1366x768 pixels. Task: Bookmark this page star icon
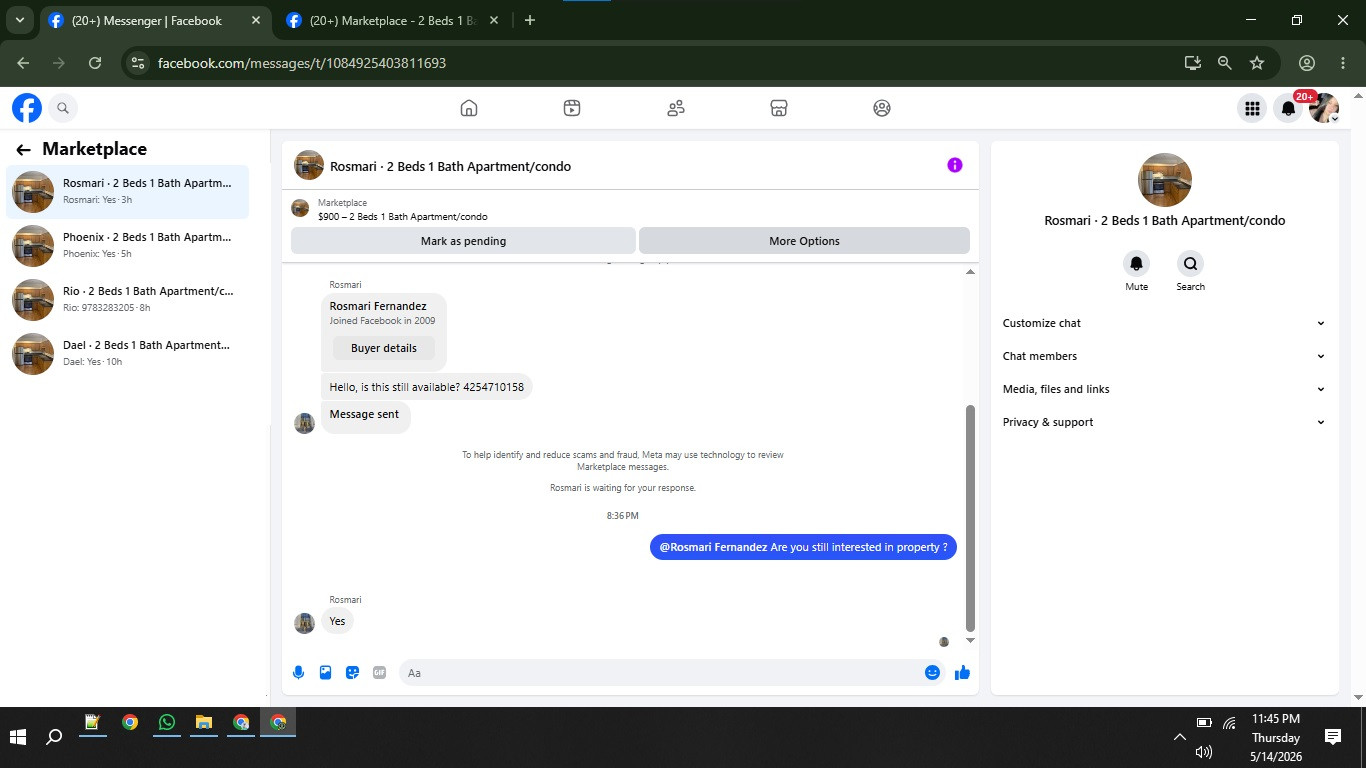coord(1257,63)
